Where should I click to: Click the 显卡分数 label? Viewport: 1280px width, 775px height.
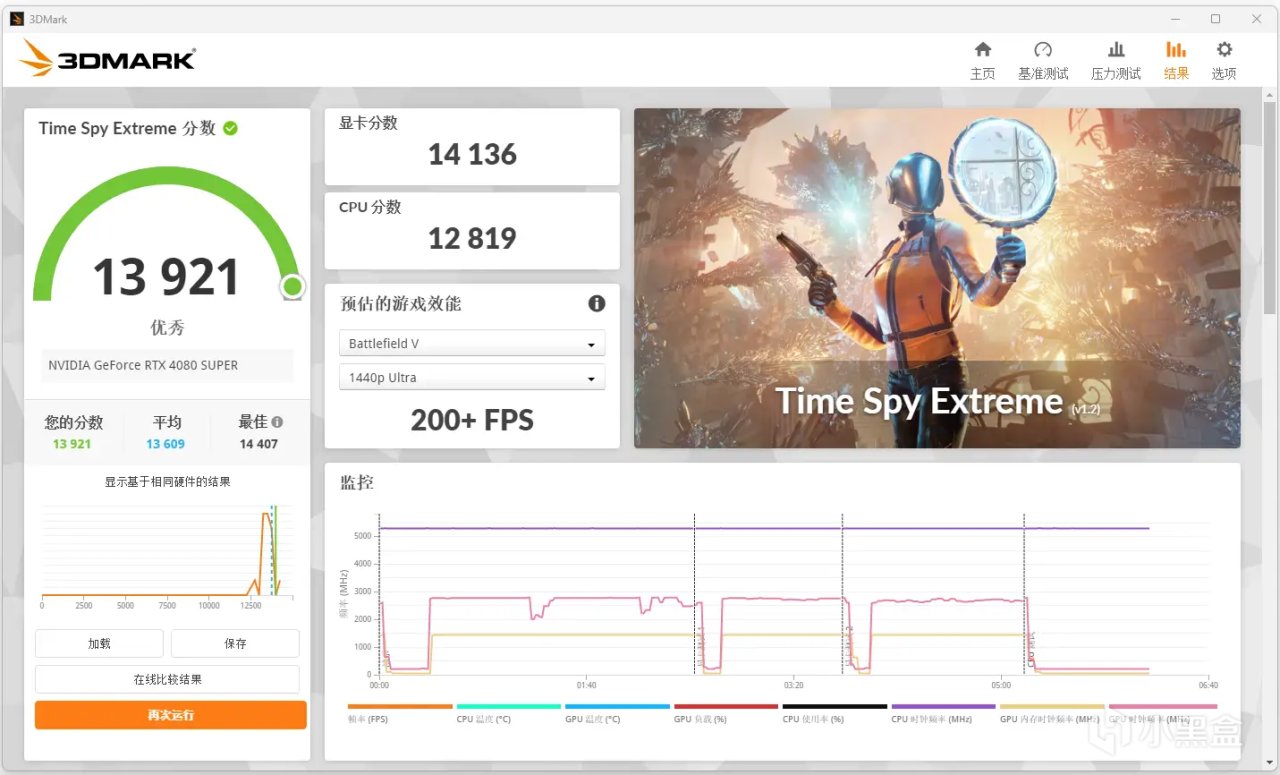(x=368, y=123)
